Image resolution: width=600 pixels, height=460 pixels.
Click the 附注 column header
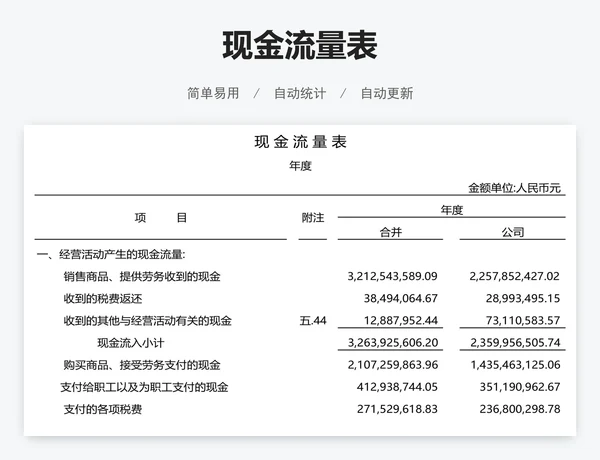tap(313, 218)
